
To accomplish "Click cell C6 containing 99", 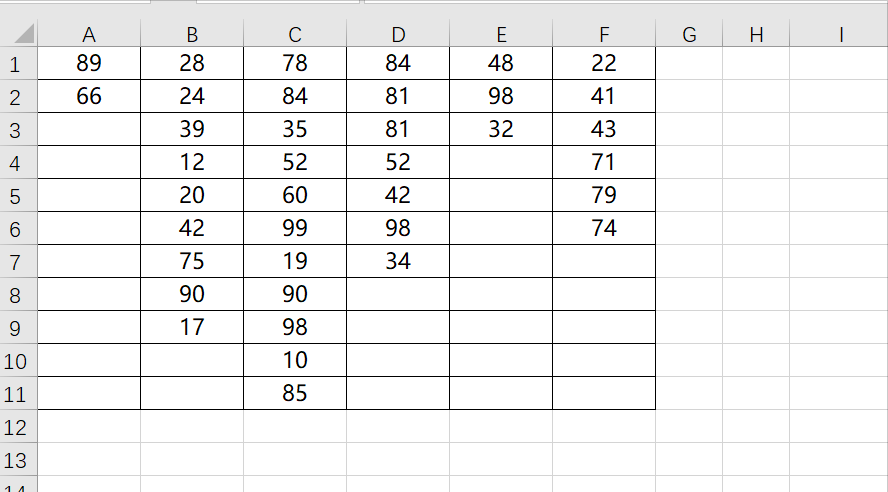I will [x=295, y=228].
